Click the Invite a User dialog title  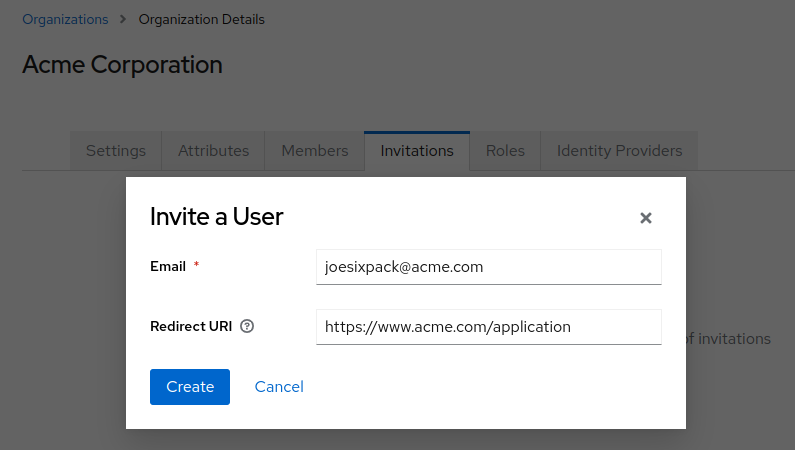pyautogui.click(x=216, y=216)
